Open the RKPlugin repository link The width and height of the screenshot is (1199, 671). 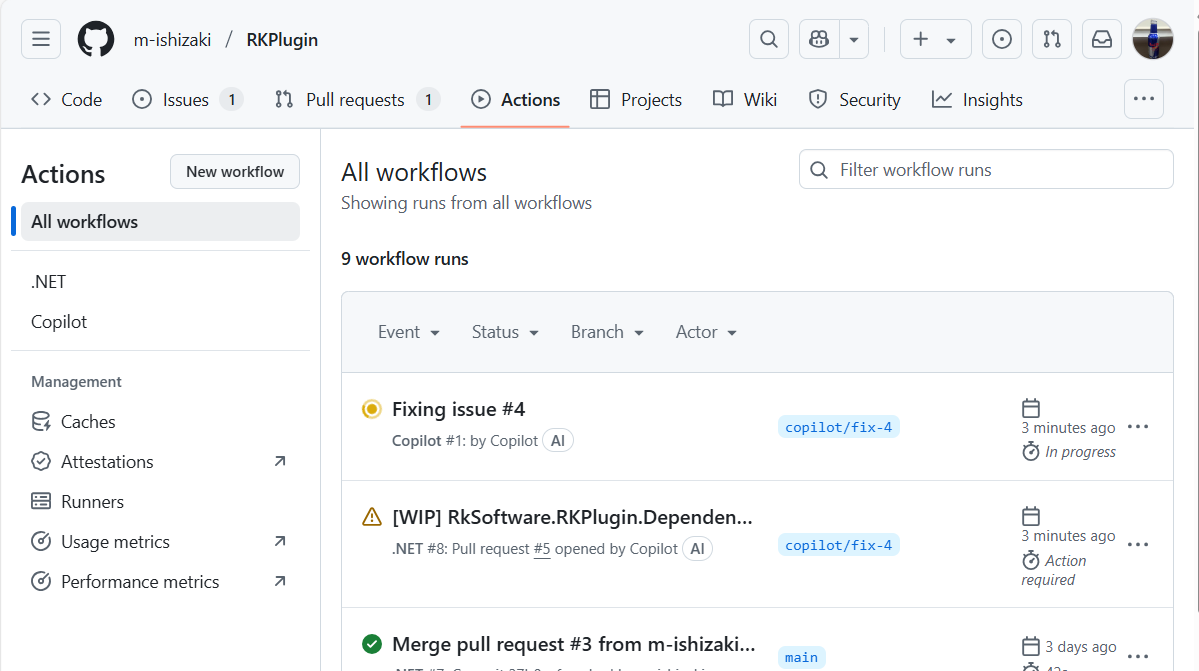282,40
